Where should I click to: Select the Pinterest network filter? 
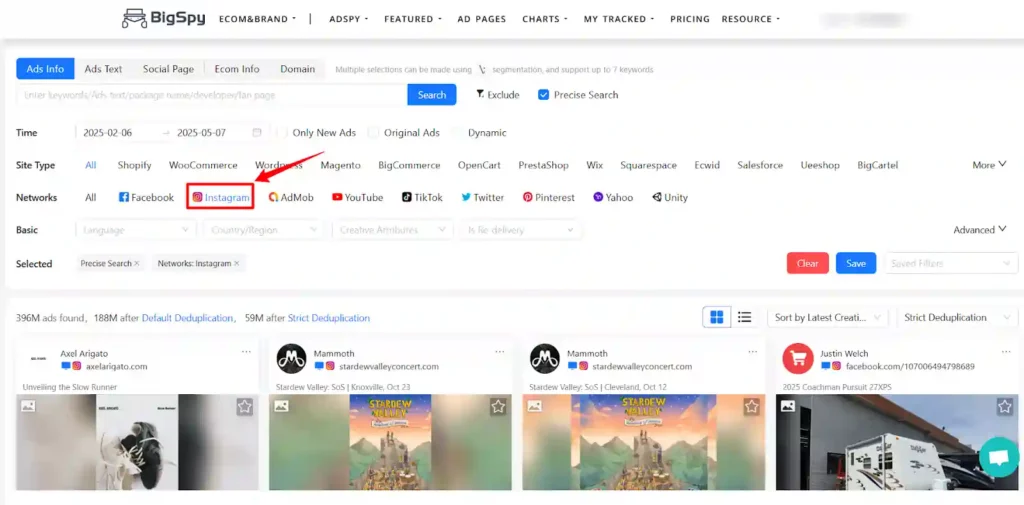(549, 197)
